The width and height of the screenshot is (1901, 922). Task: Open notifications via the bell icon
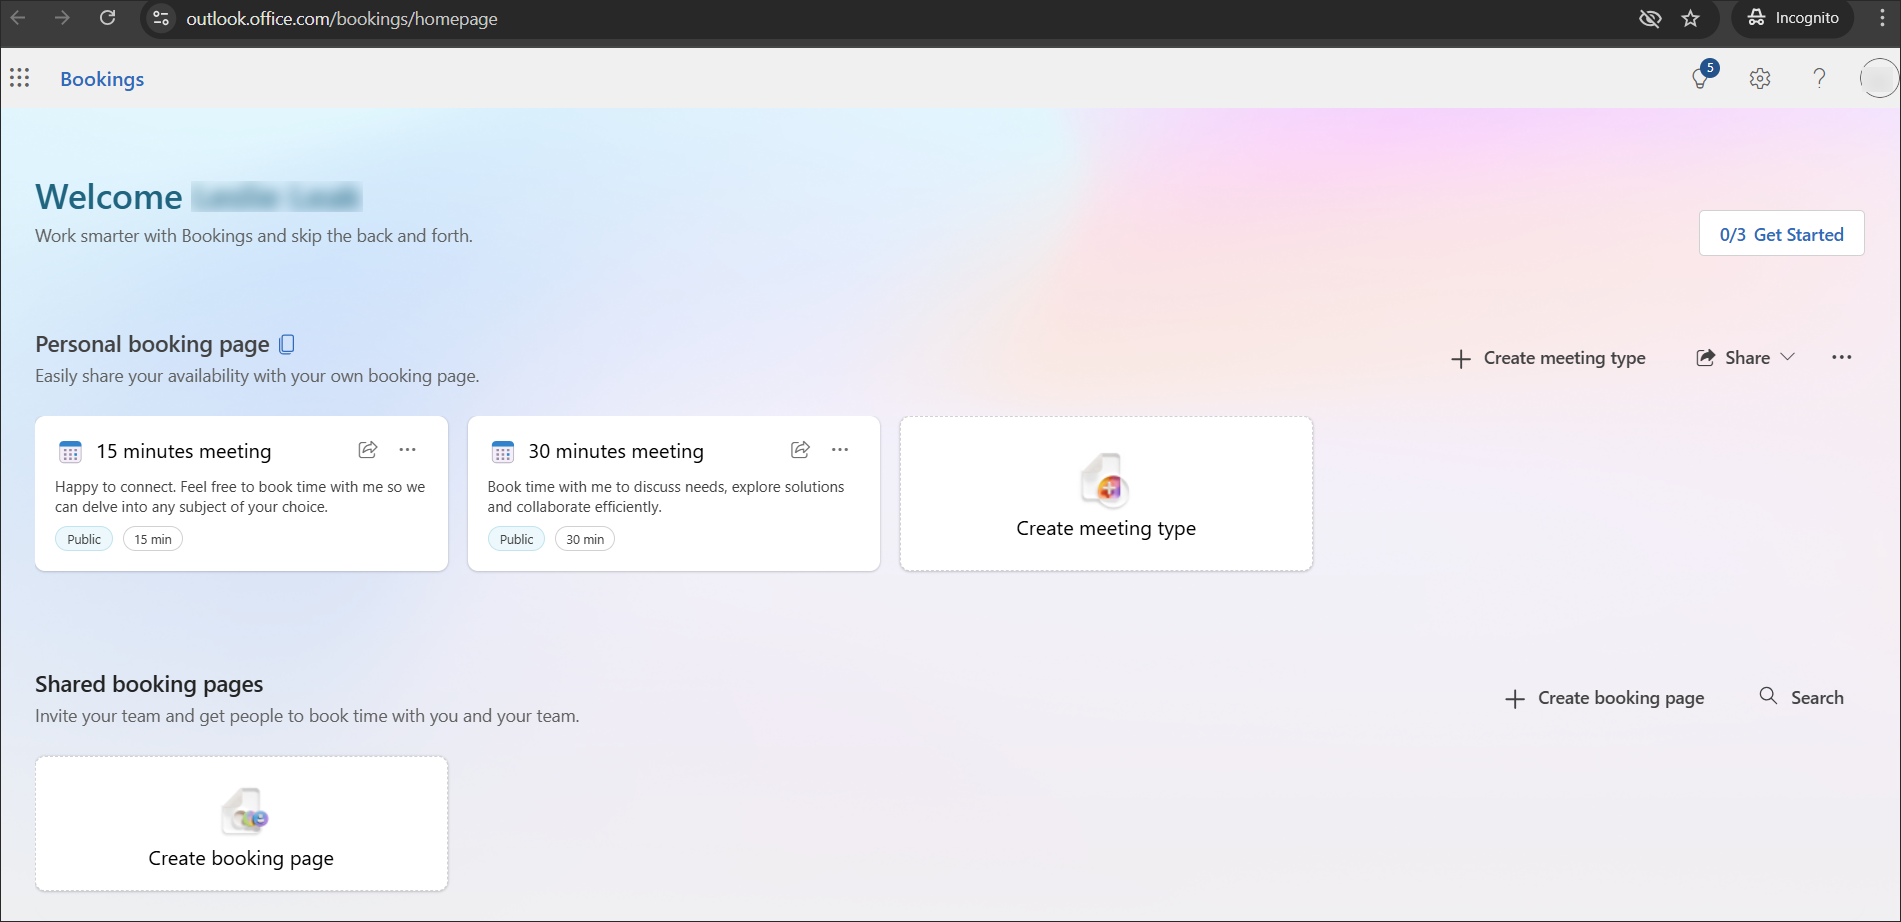pos(1700,78)
